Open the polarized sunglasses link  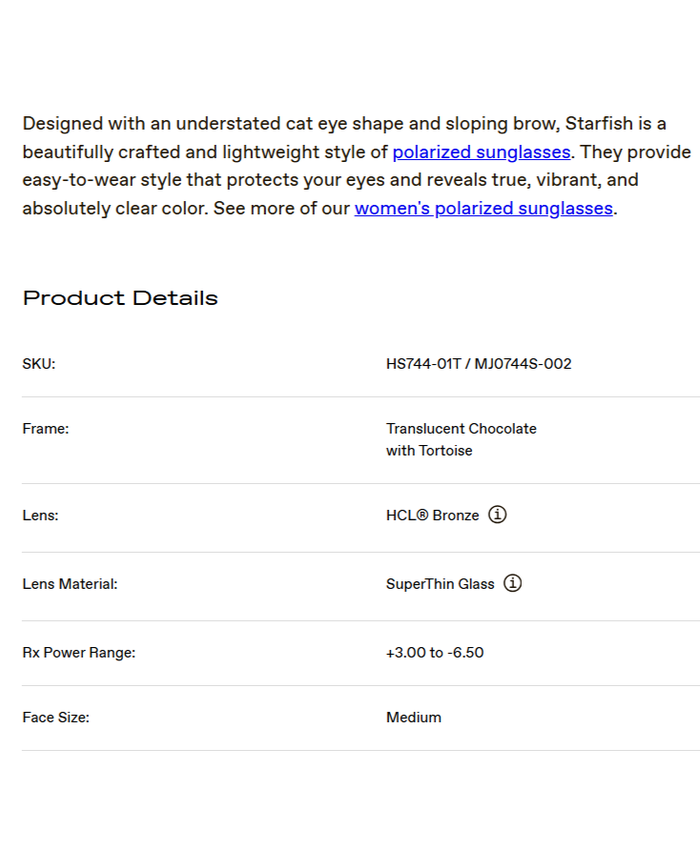pos(481,152)
